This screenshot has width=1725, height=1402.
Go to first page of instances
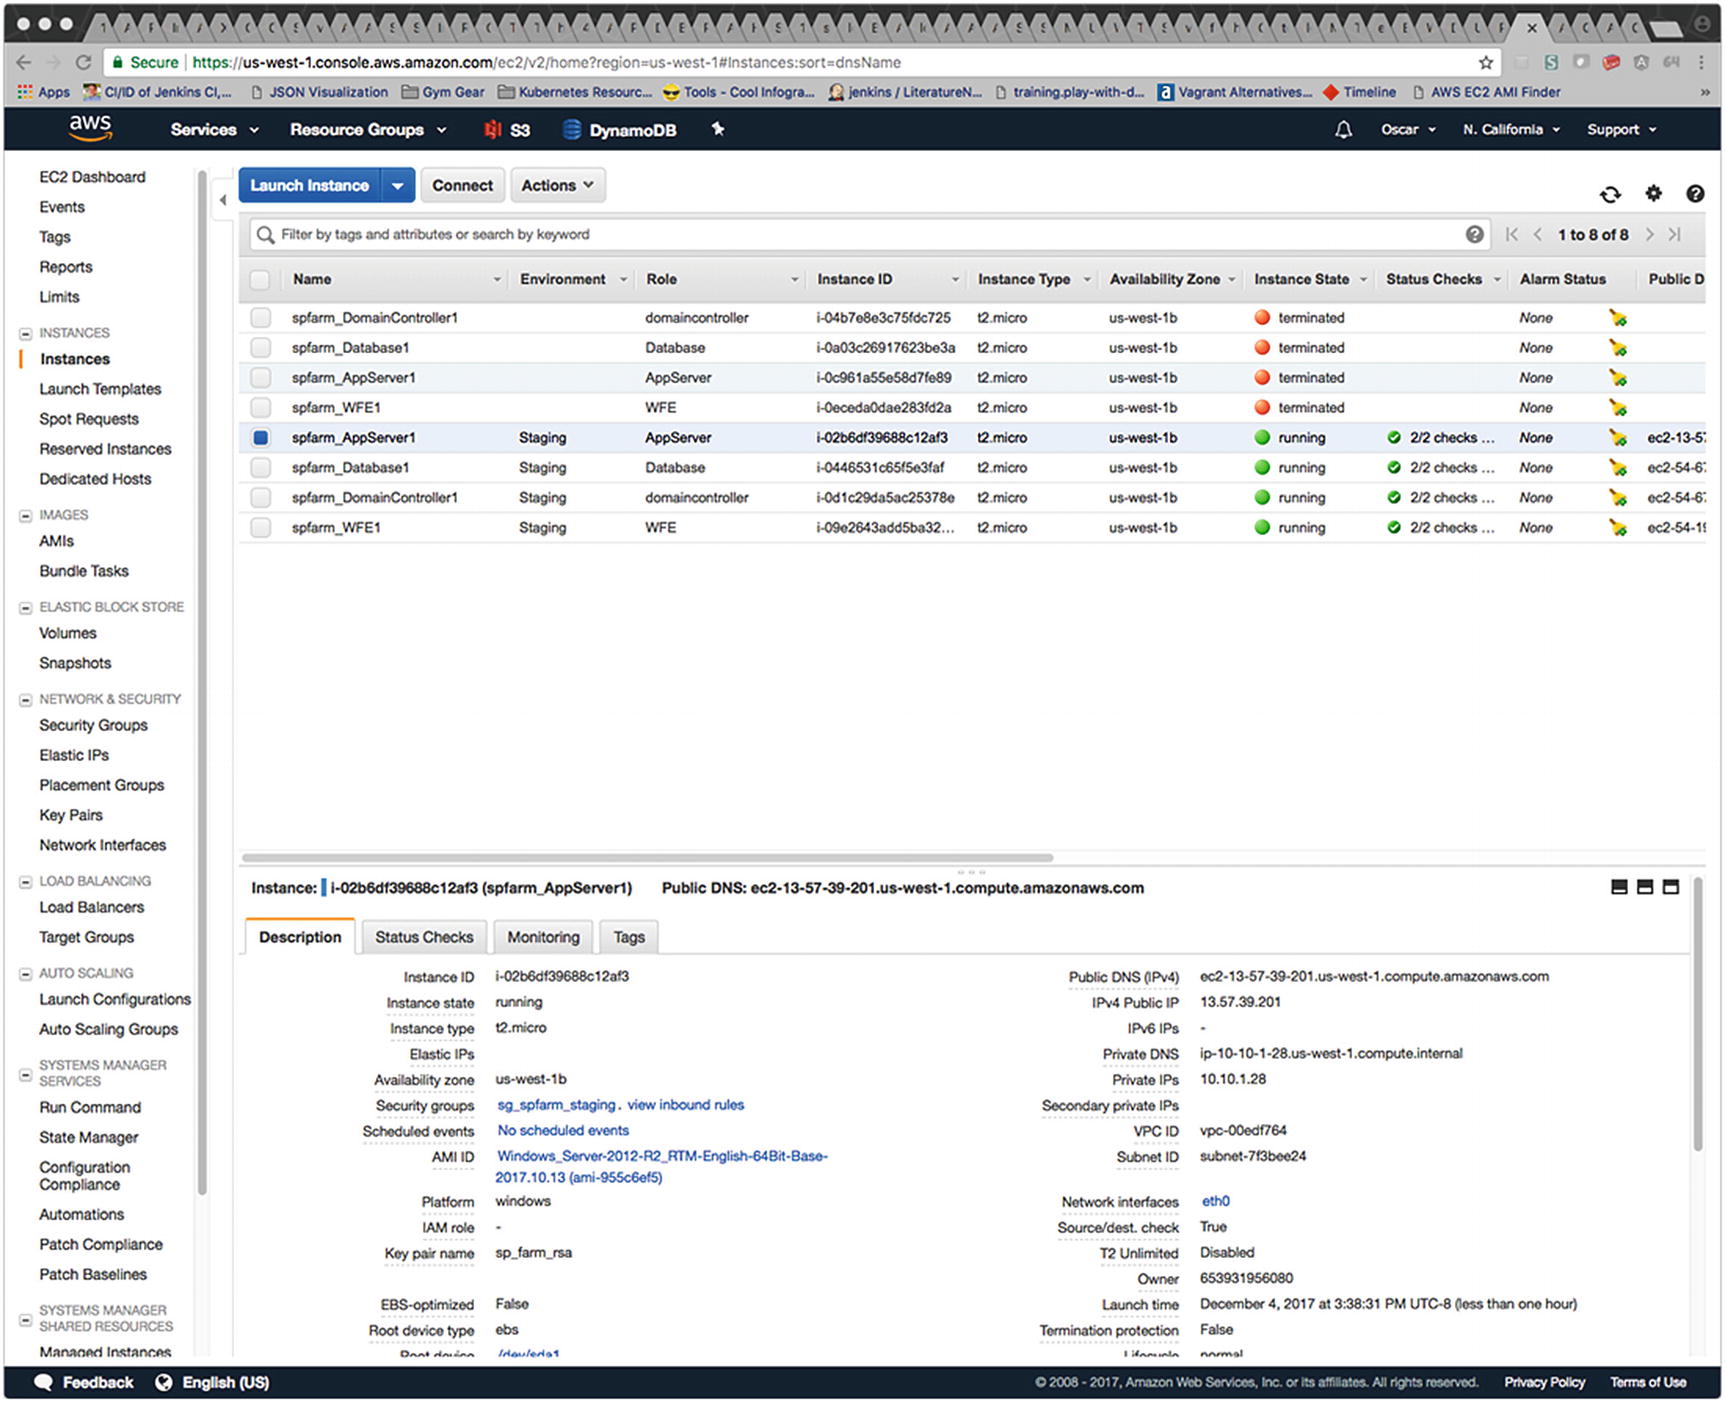pyautogui.click(x=1512, y=234)
